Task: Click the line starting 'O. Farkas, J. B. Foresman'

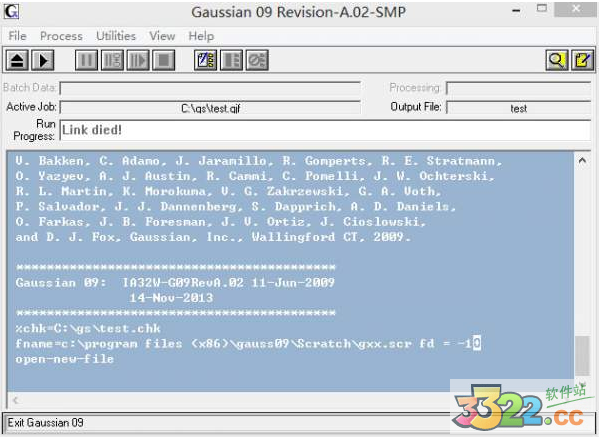Action: pyautogui.click(x=220, y=222)
